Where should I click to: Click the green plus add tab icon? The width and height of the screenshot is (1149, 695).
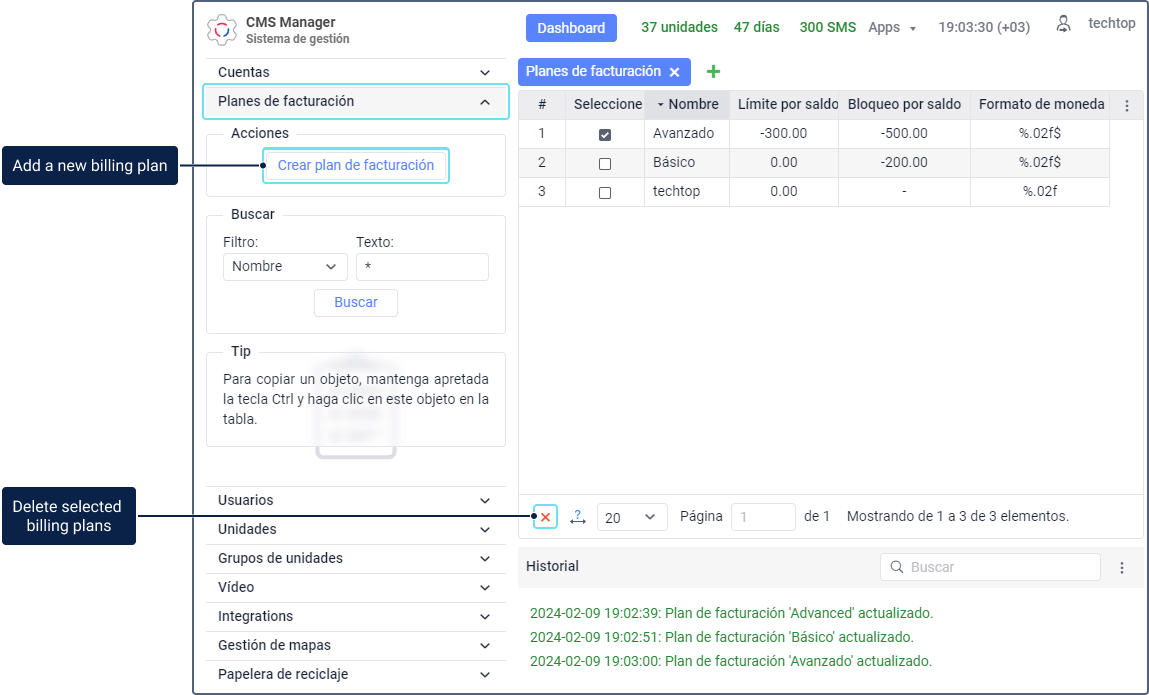(x=713, y=72)
